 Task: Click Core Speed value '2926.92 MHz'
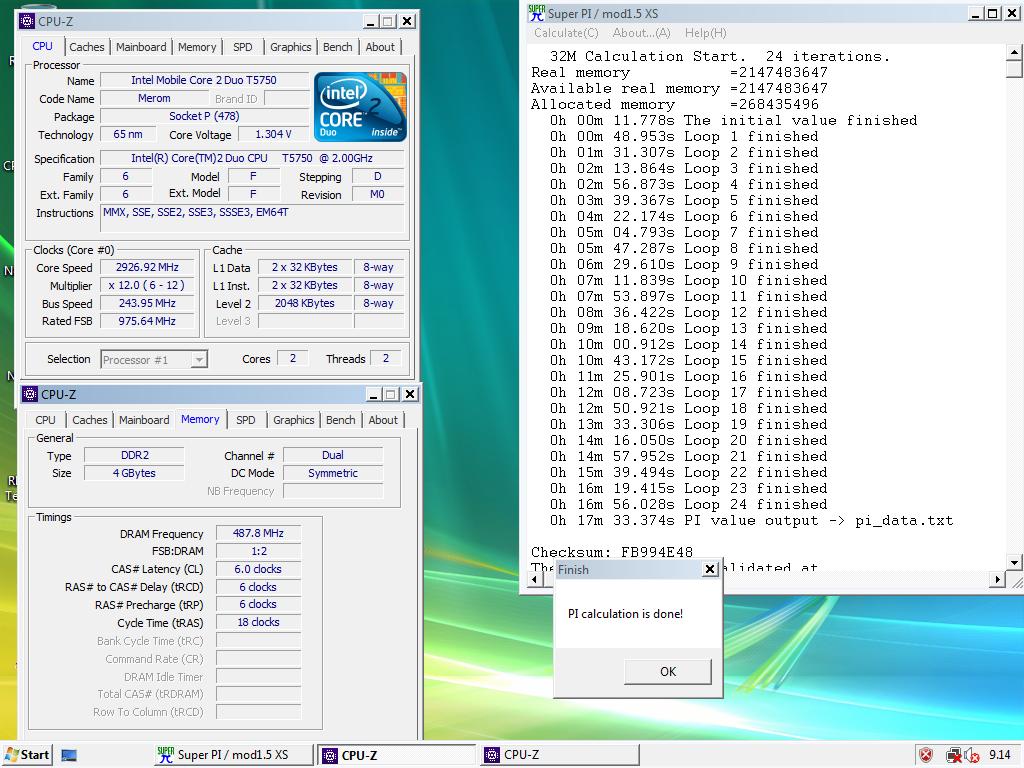coord(147,267)
